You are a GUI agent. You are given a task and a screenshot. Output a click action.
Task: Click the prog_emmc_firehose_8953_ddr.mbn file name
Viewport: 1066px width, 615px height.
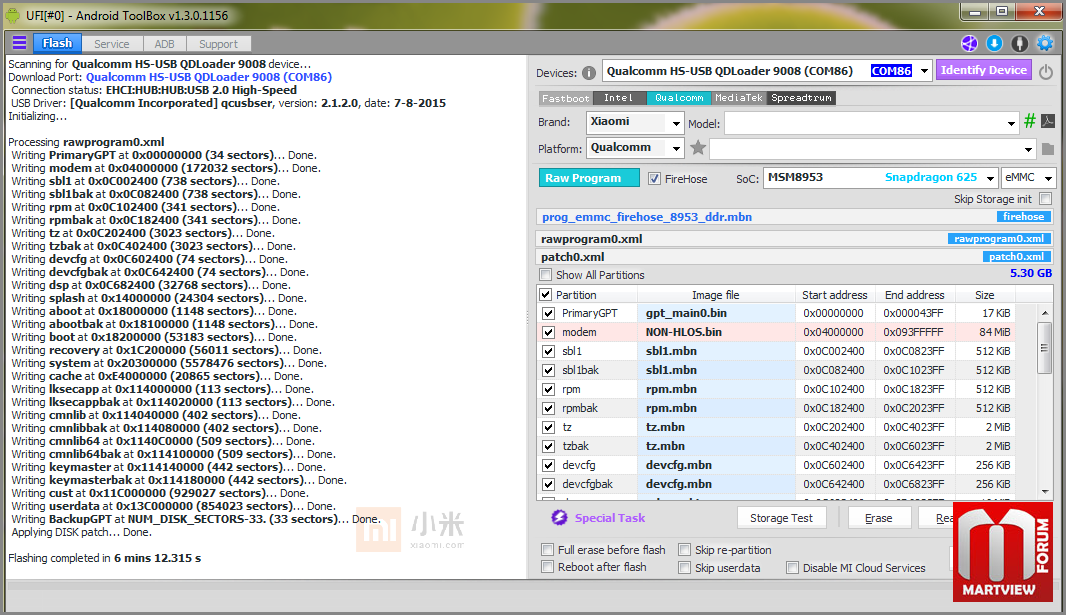(x=647, y=217)
